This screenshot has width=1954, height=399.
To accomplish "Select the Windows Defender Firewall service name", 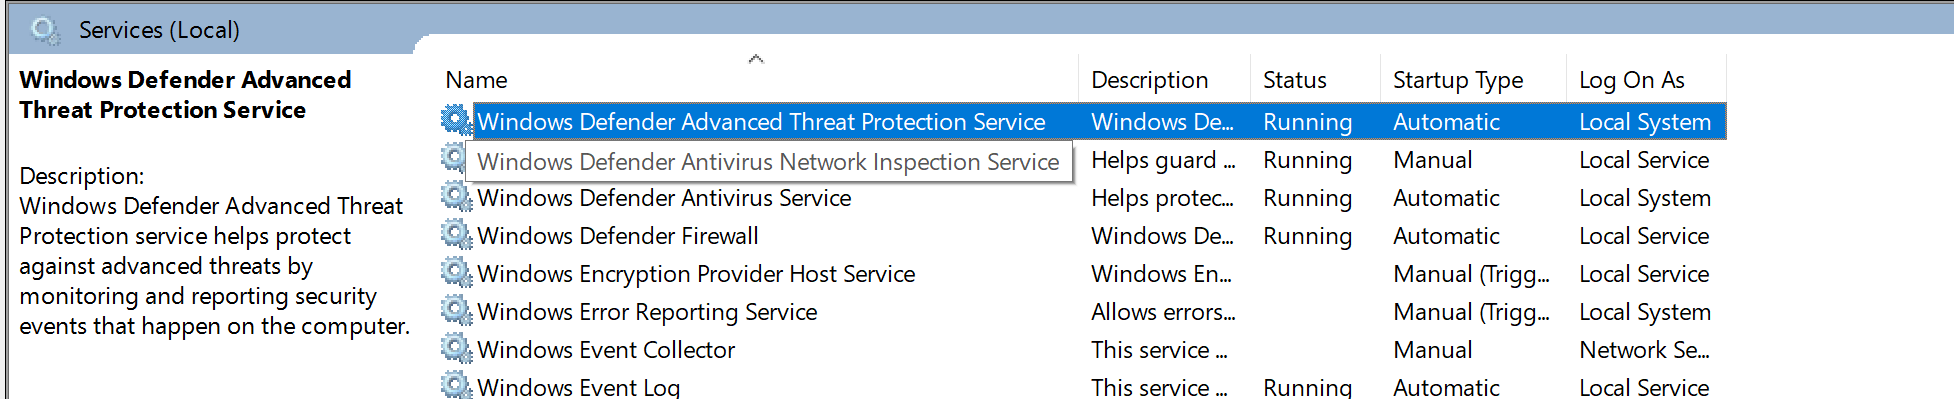I will [x=618, y=236].
